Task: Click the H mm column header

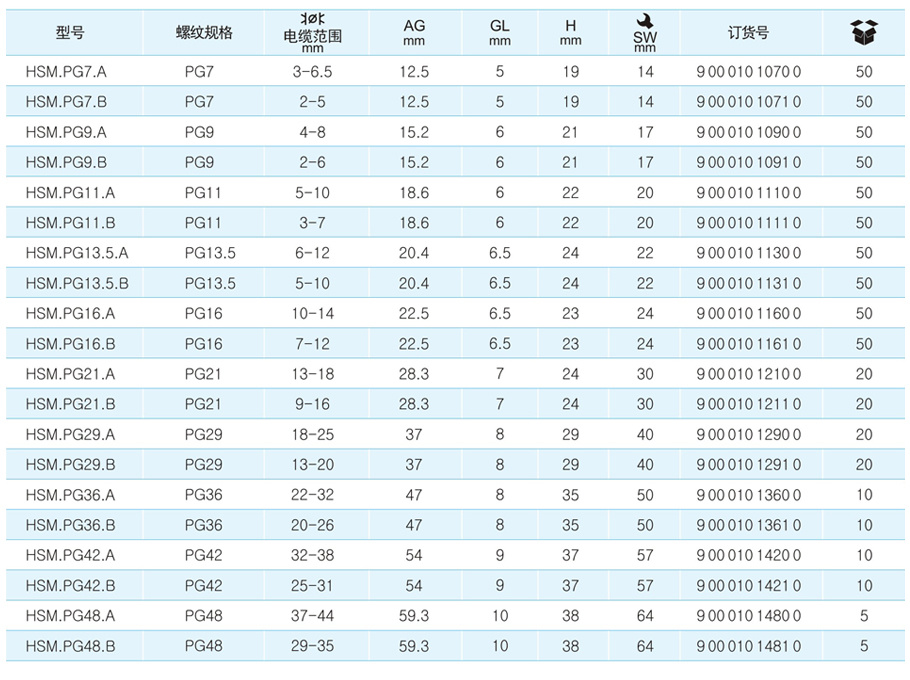Action: (x=570, y=32)
